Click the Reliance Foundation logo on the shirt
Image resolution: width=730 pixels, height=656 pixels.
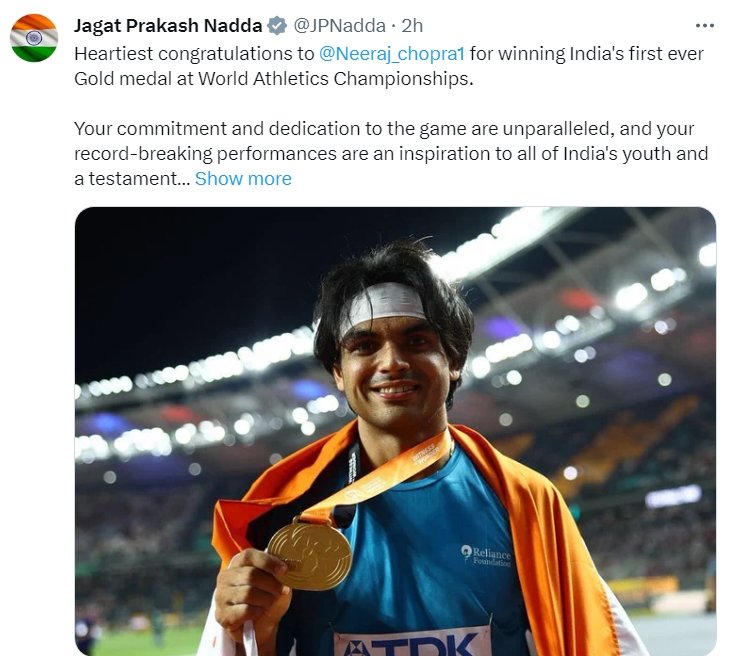[x=486, y=555]
